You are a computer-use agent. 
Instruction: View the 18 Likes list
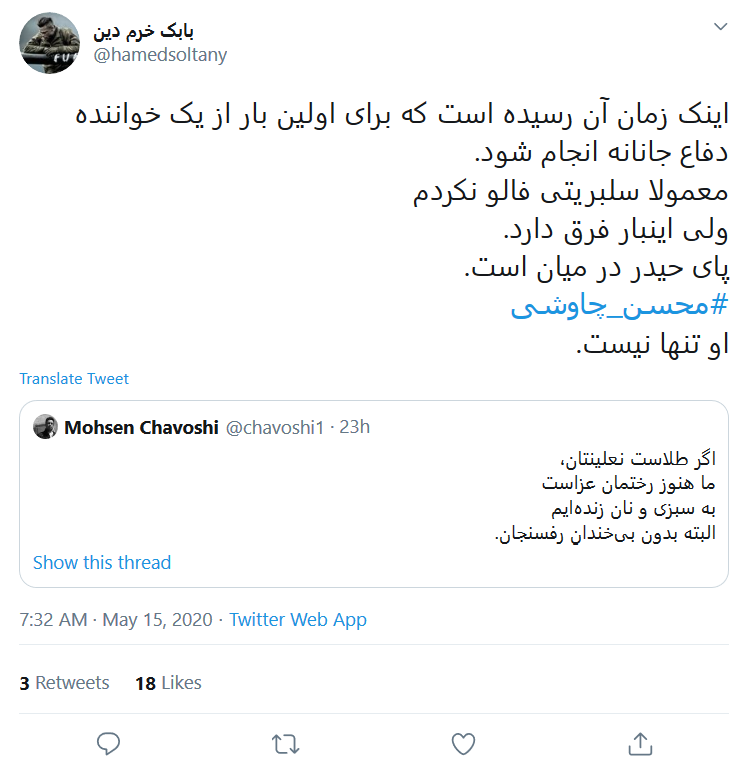168,683
